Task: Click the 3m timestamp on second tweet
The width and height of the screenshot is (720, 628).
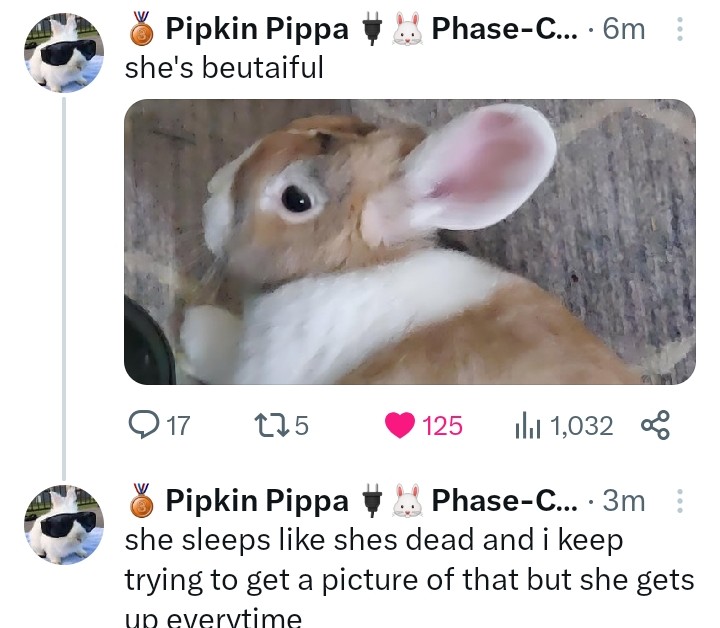Action: pos(624,501)
